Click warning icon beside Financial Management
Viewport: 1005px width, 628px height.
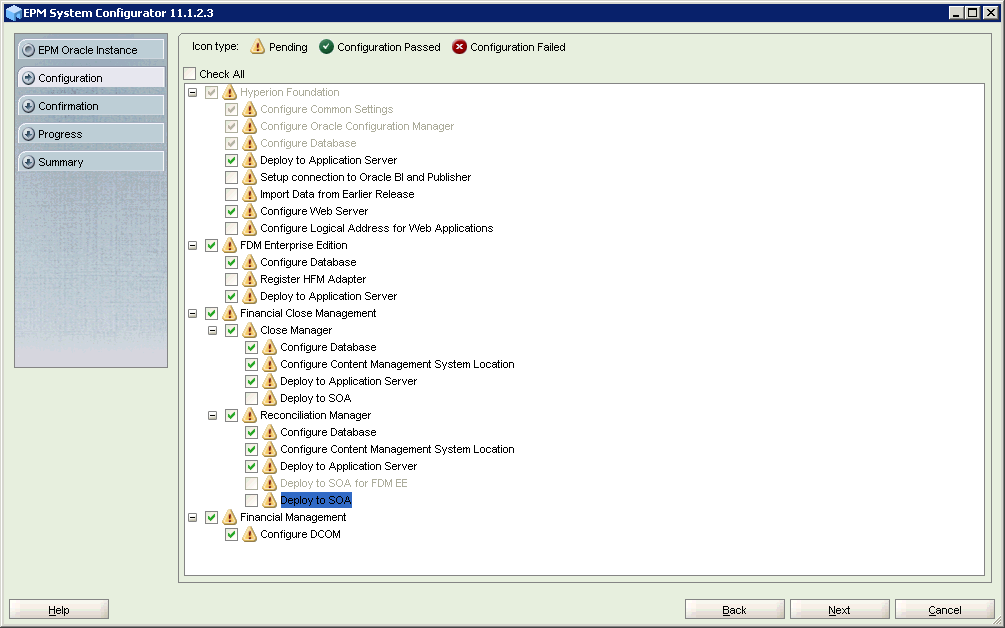point(229,517)
